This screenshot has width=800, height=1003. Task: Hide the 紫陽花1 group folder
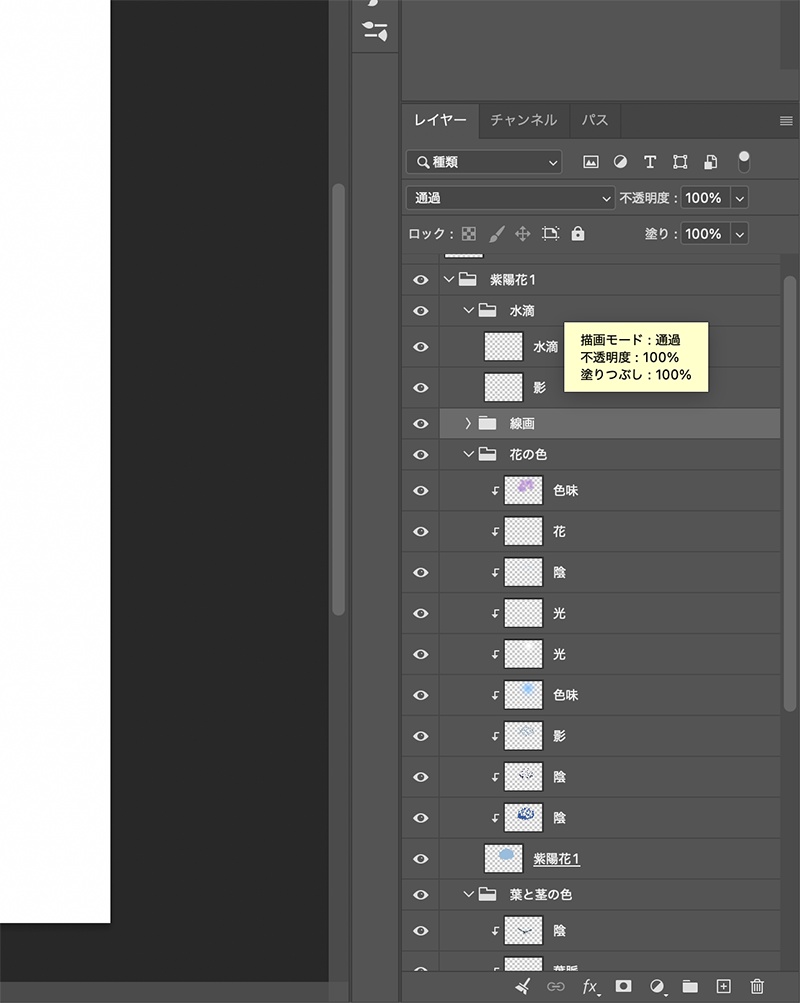[421, 280]
